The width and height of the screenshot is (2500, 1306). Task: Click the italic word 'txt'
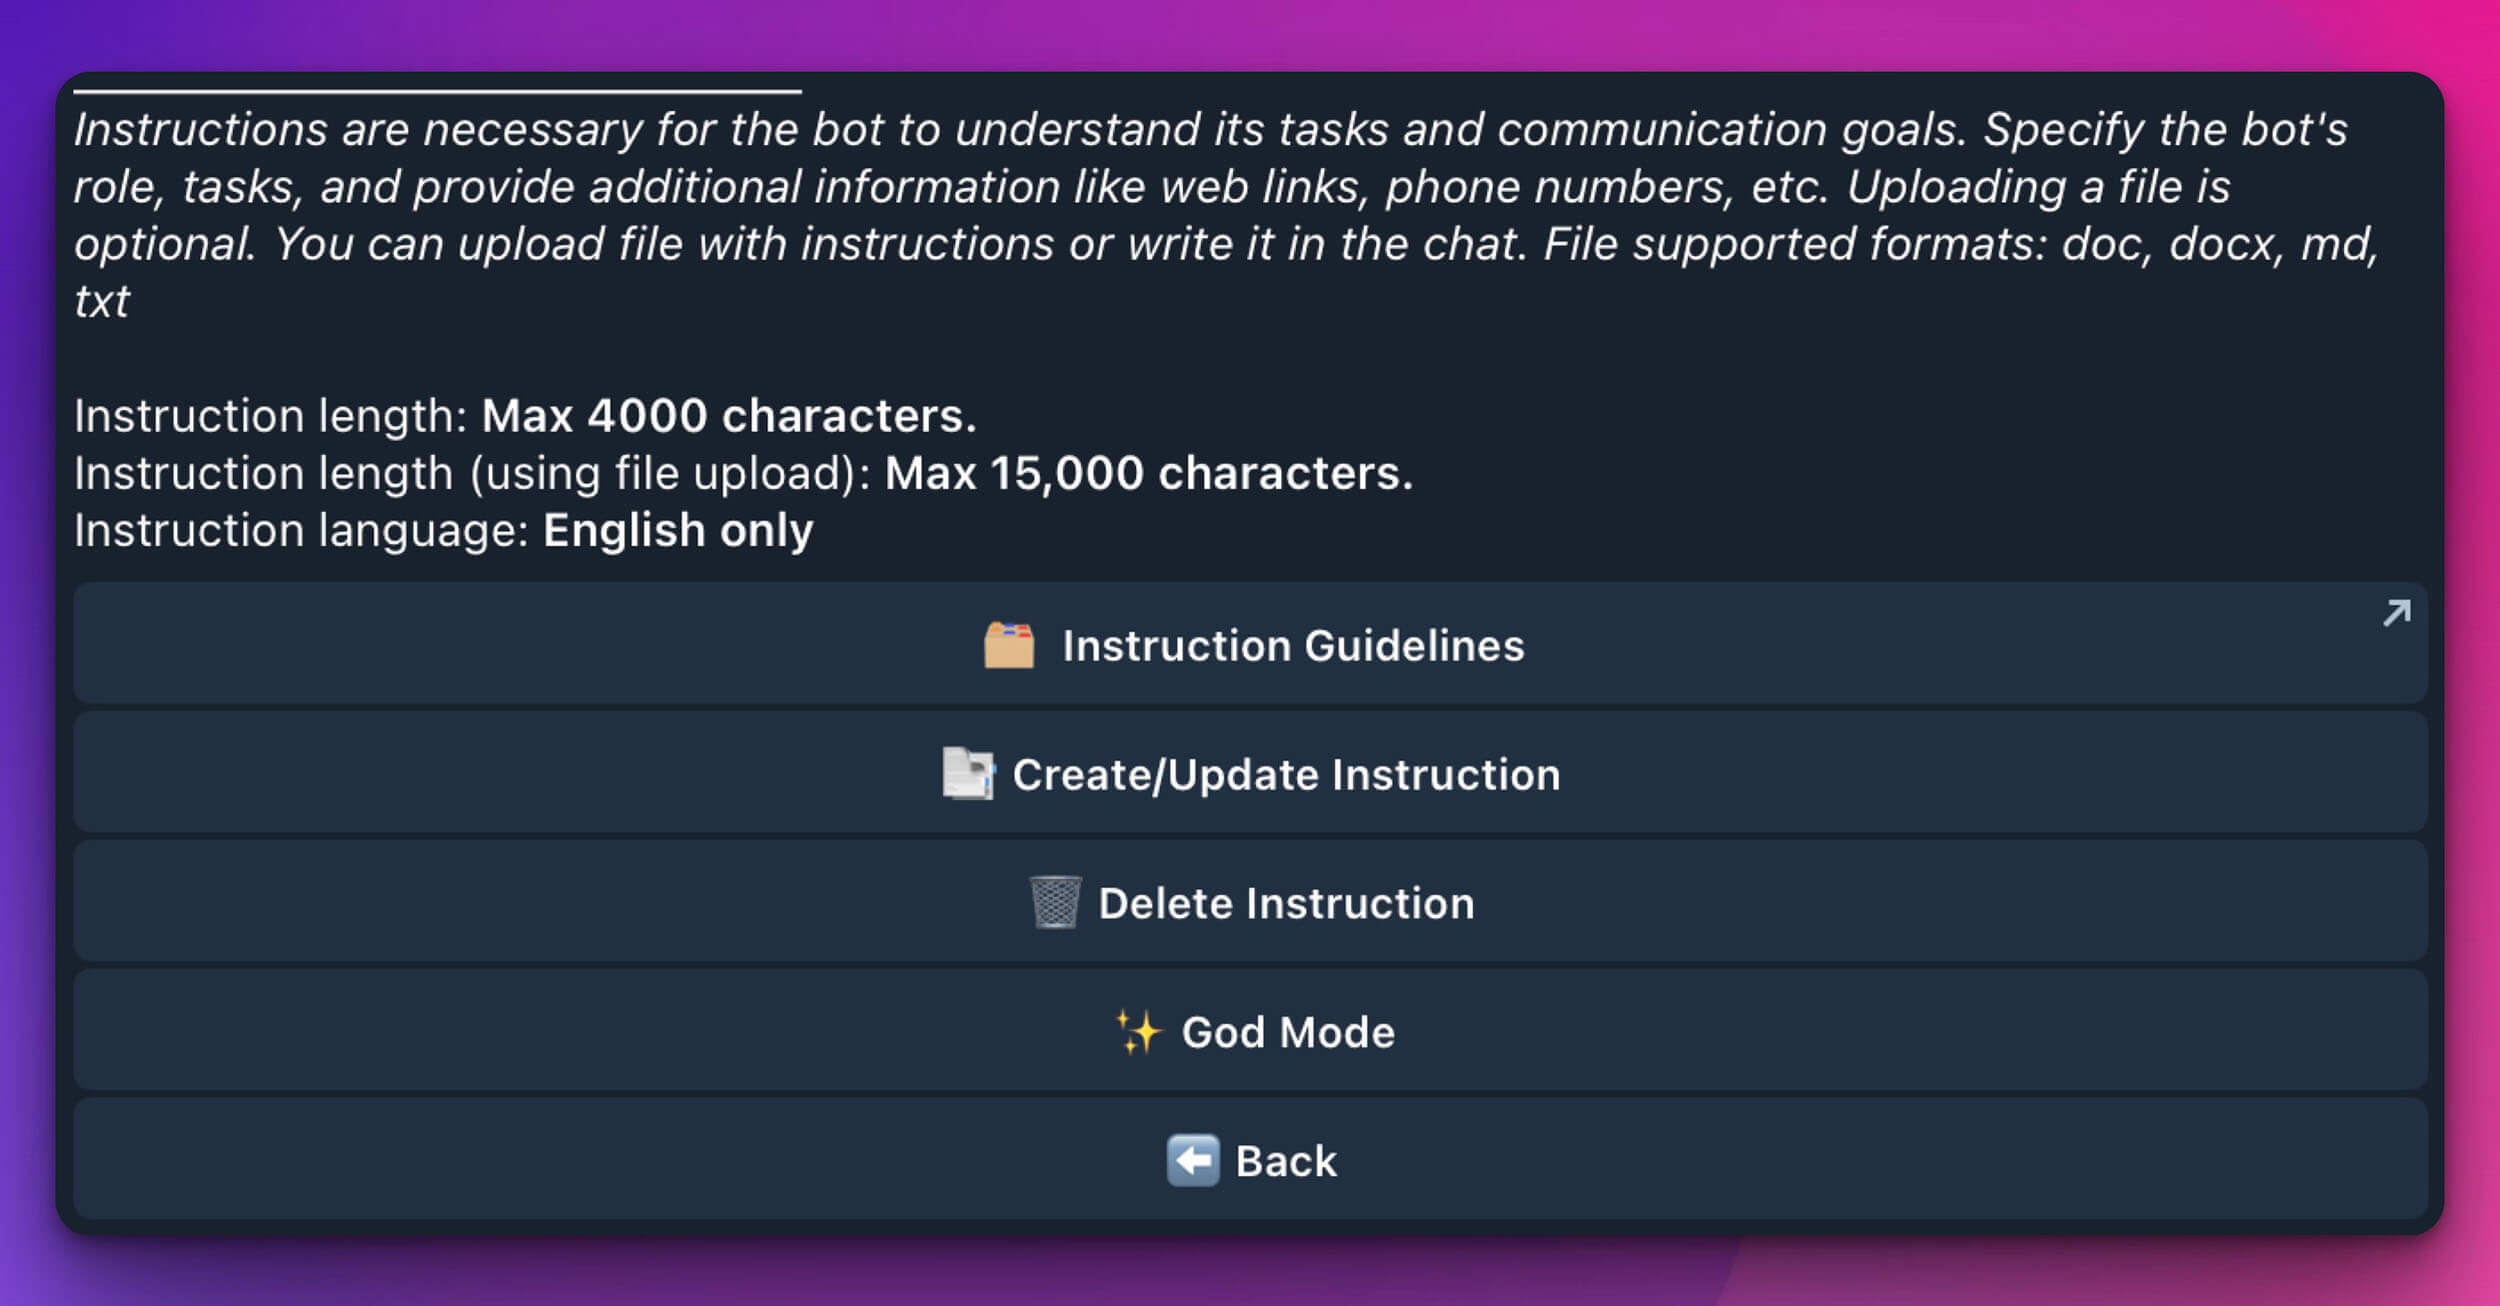pyautogui.click(x=102, y=302)
